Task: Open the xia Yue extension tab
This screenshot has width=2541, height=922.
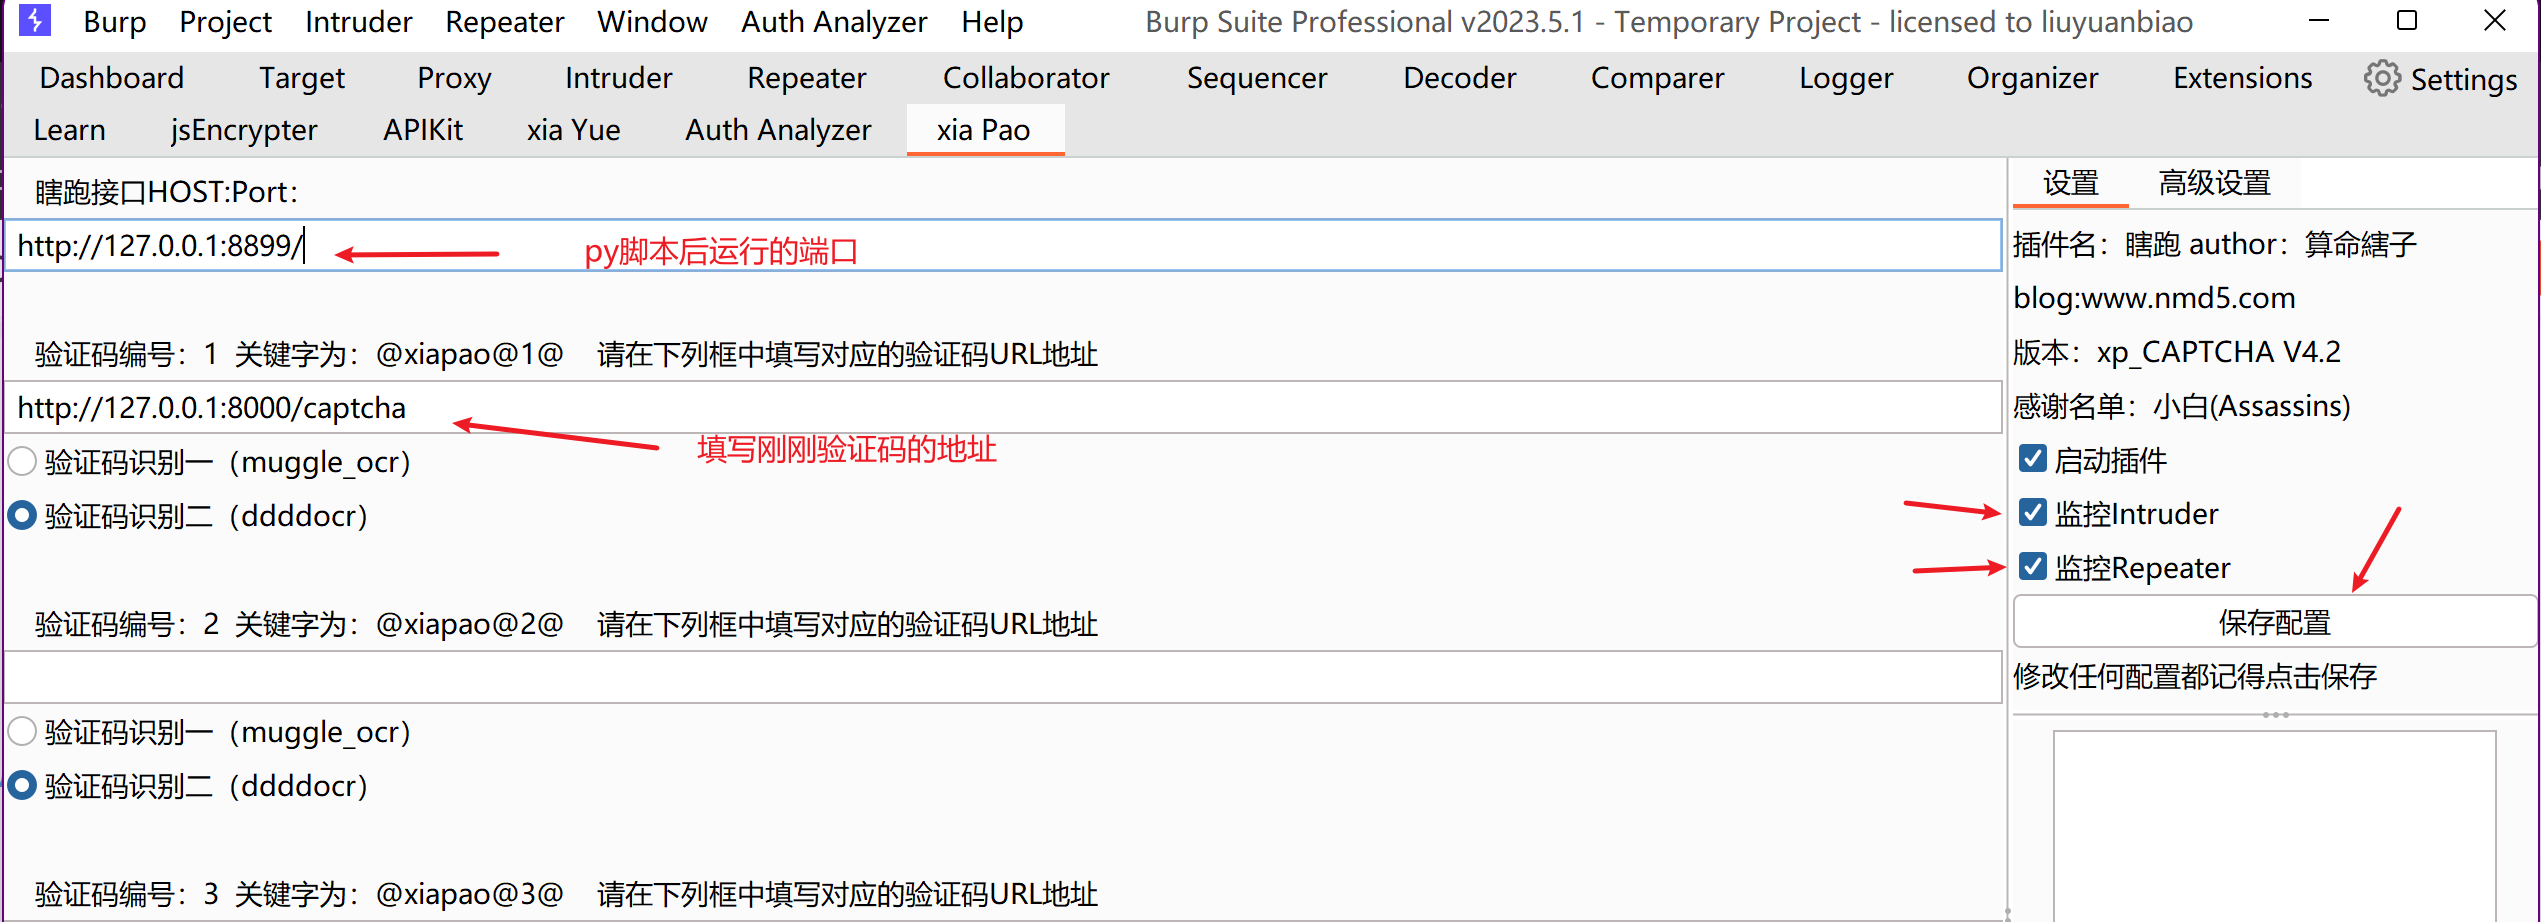Action: 573,130
